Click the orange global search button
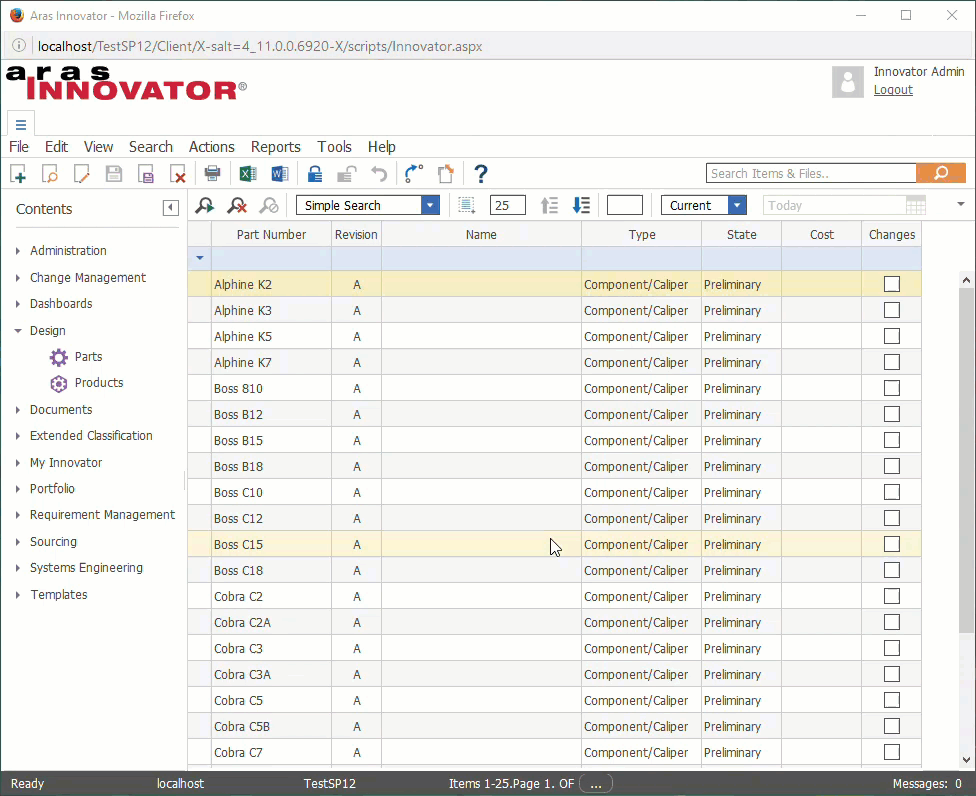The width and height of the screenshot is (976, 796). [x=941, y=173]
